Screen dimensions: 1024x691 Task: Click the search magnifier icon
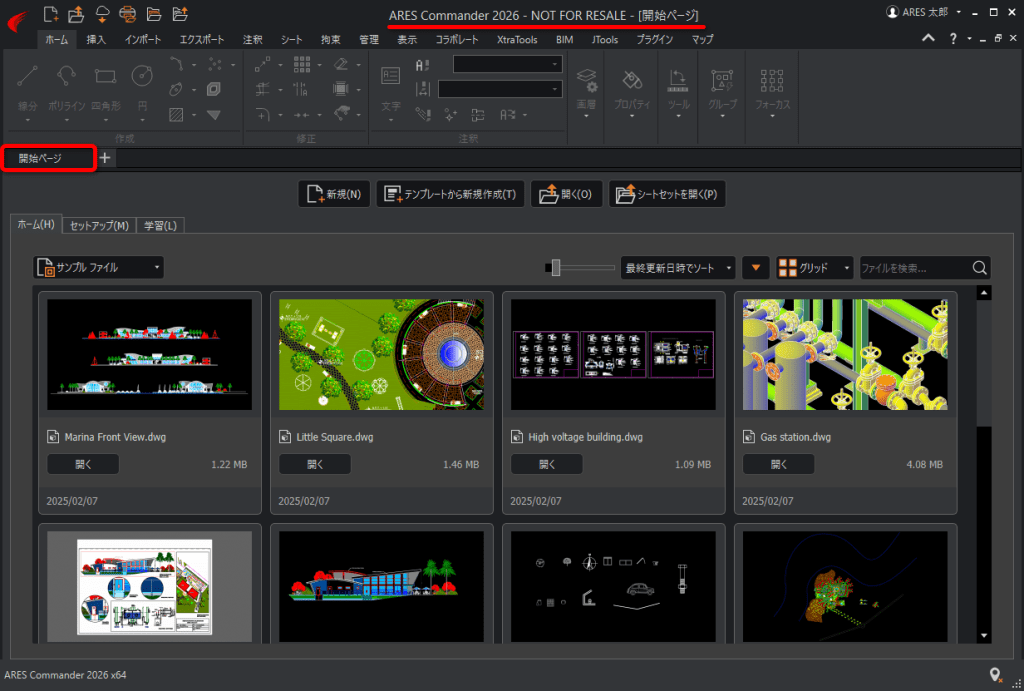coord(980,268)
